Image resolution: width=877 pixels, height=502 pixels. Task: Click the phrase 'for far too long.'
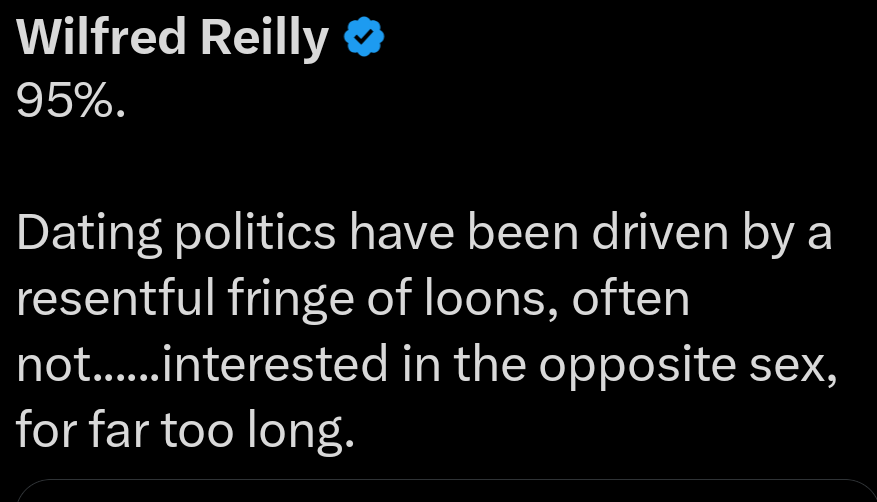click(185, 432)
